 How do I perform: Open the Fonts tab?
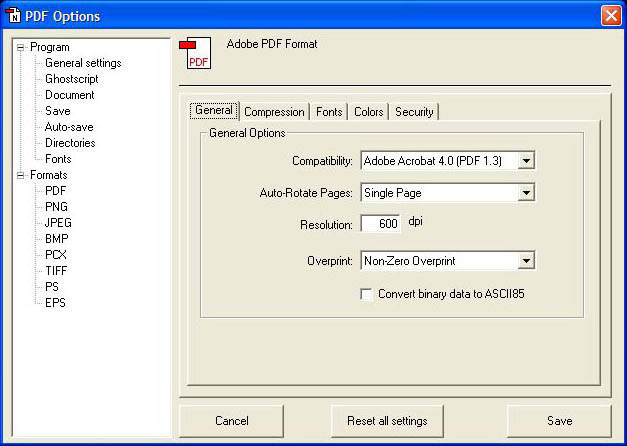coord(329,112)
